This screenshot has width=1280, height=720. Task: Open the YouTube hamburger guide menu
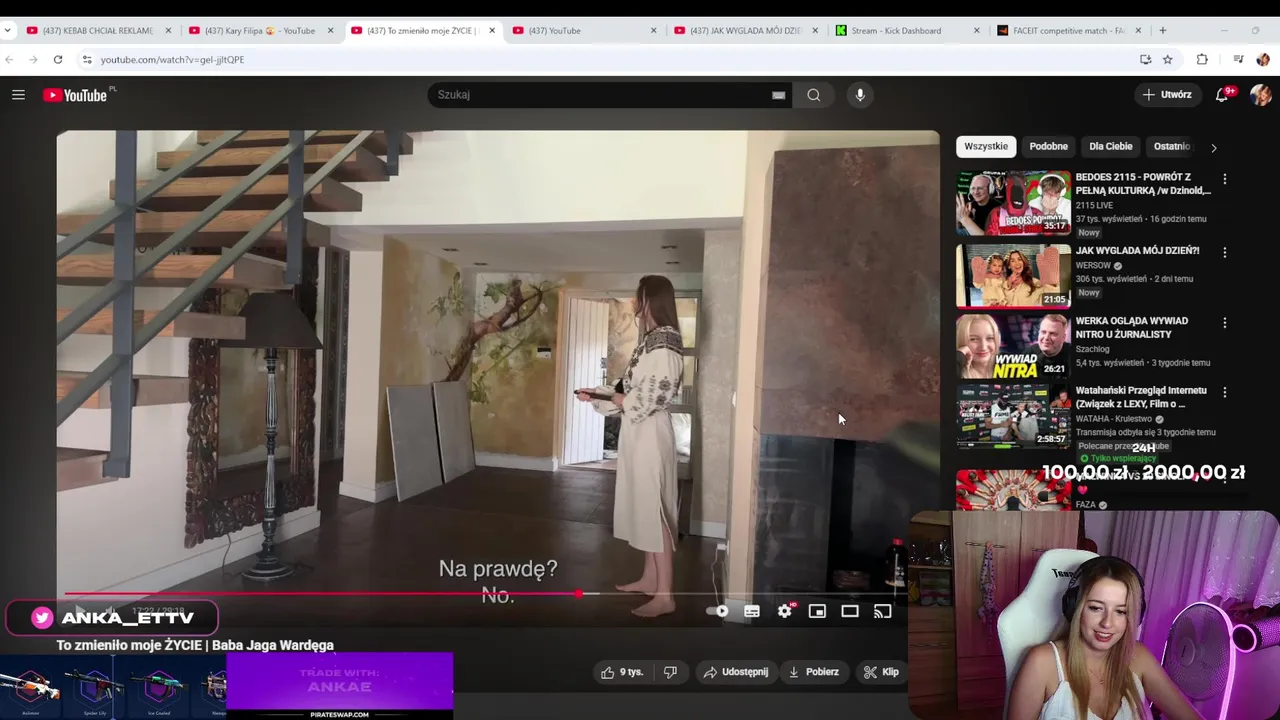pyautogui.click(x=18, y=95)
